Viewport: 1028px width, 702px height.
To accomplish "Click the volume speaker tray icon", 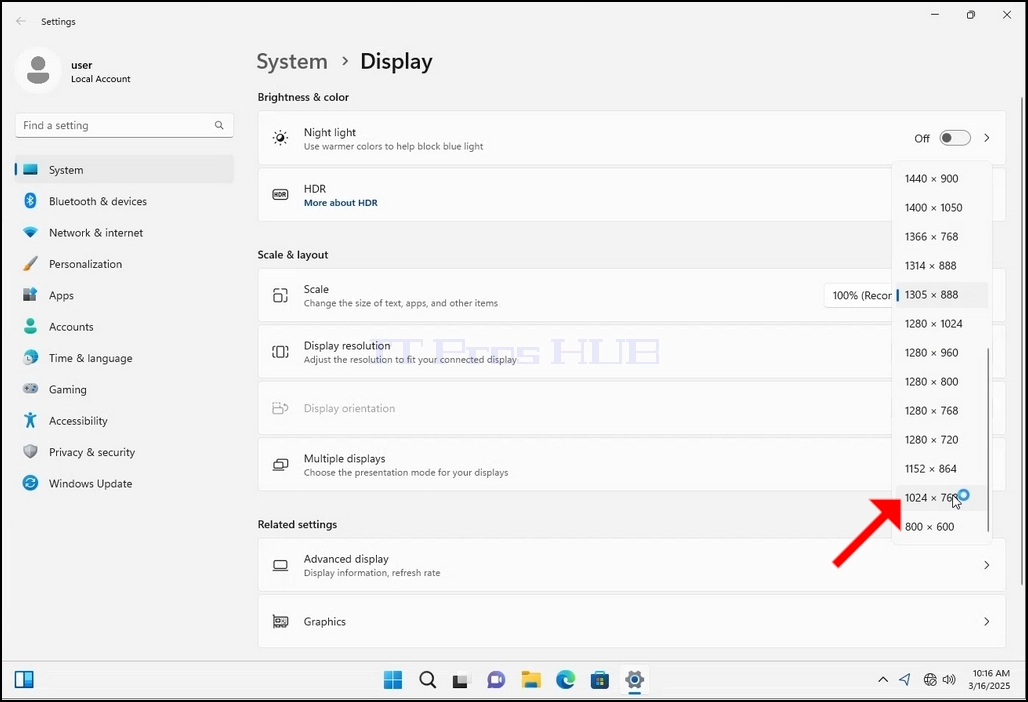I will (x=949, y=680).
